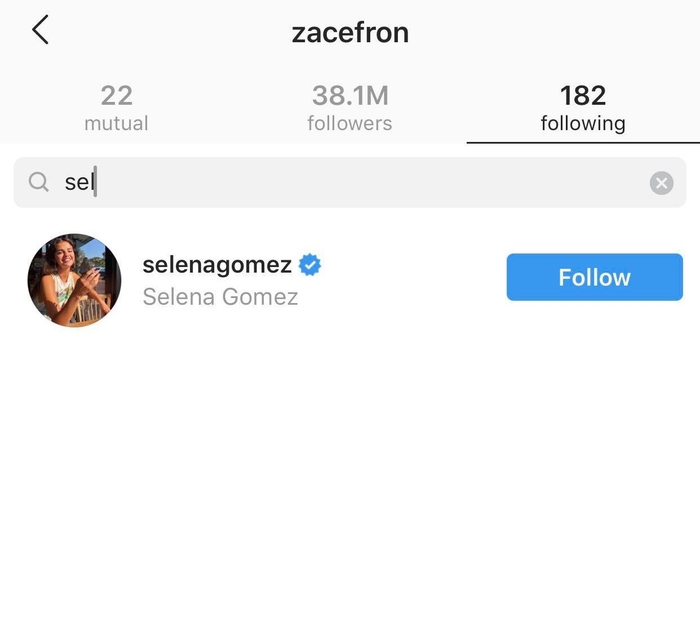The image size is (700, 641).
Task: Select the selenagomez search result row
Action: coord(350,280)
